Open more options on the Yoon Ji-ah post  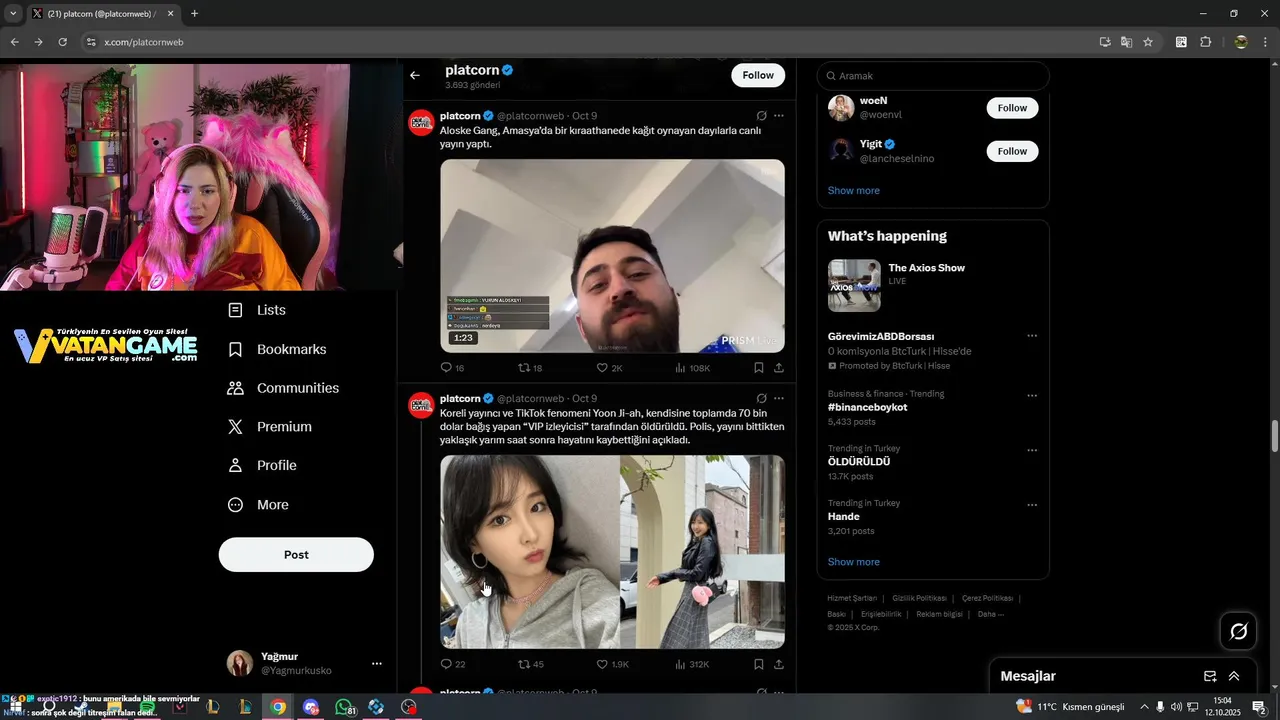tap(779, 398)
